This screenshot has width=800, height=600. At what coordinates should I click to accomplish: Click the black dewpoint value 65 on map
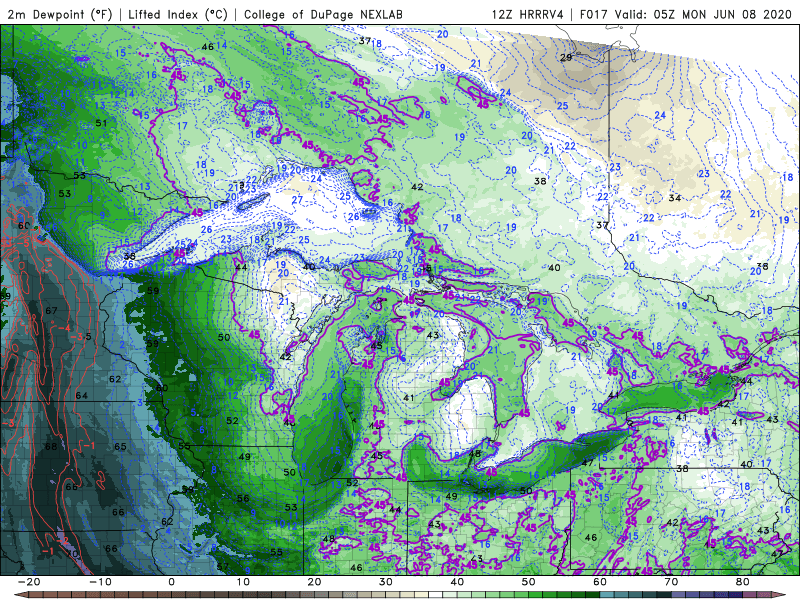(120, 446)
